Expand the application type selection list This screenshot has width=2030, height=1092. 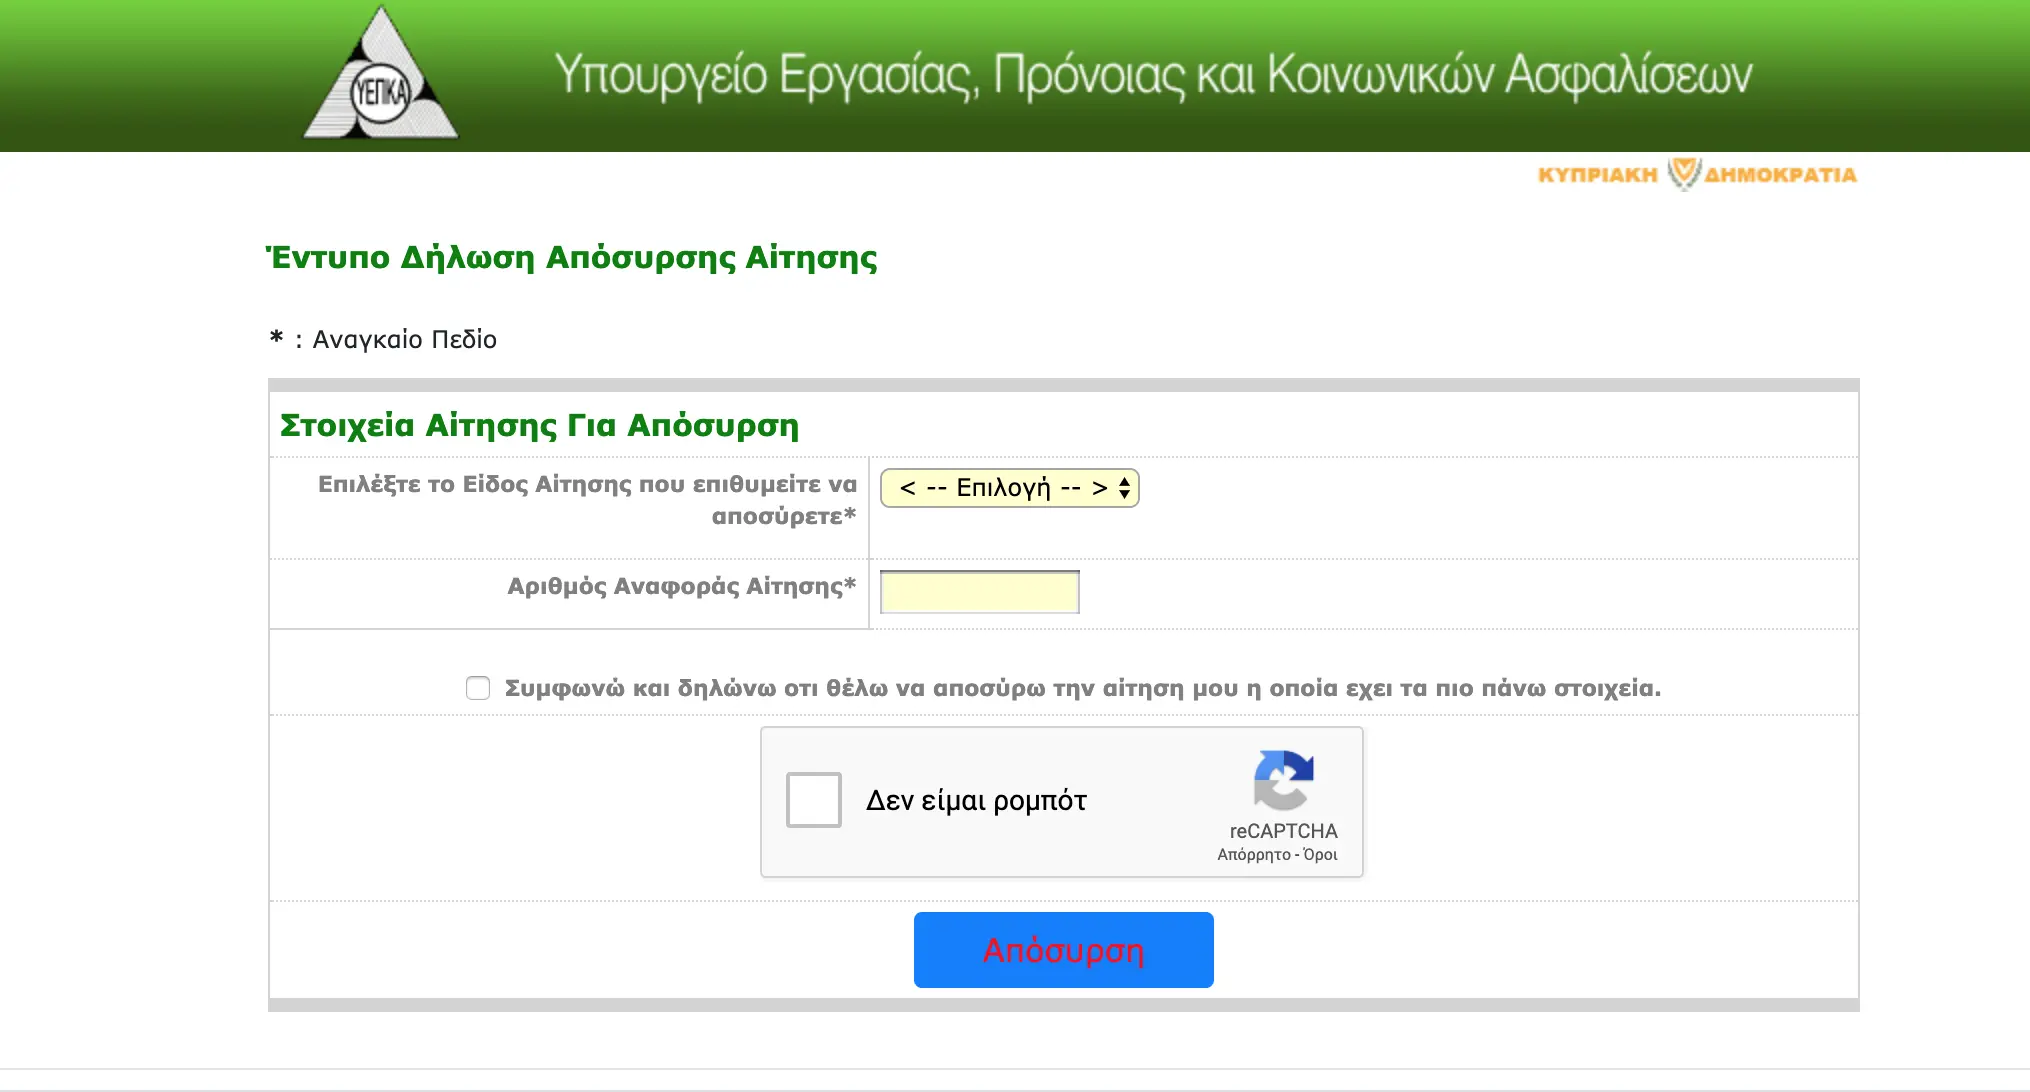coord(1008,488)
